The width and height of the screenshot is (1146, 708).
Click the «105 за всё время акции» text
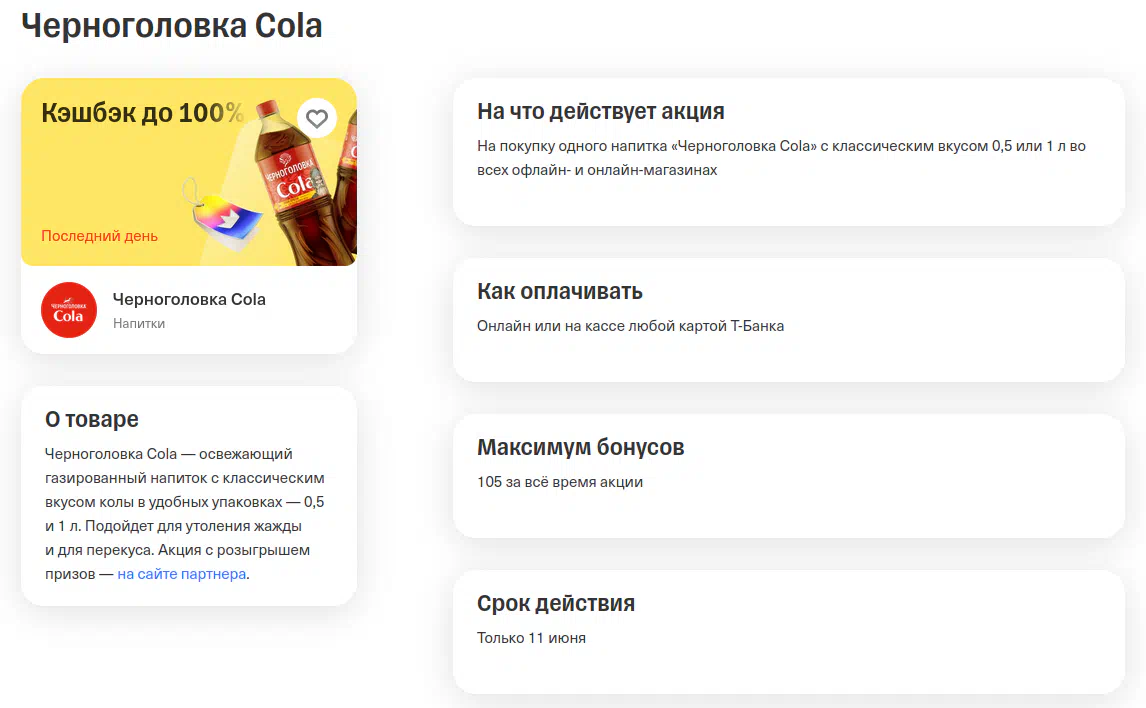coord(559,482)
